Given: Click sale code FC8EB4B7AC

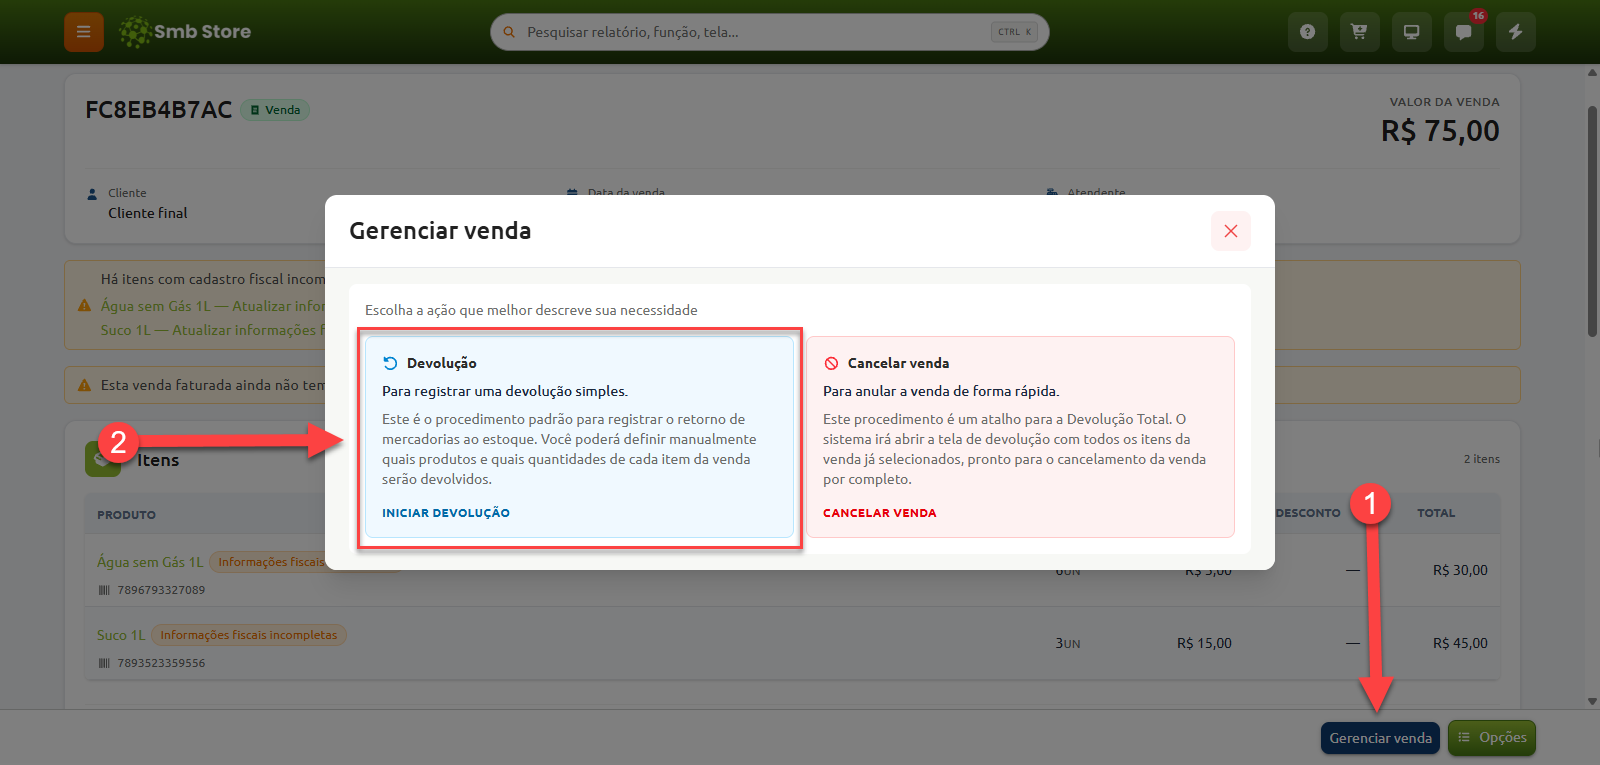Looking at the screenshot, I should pos(158,110).
